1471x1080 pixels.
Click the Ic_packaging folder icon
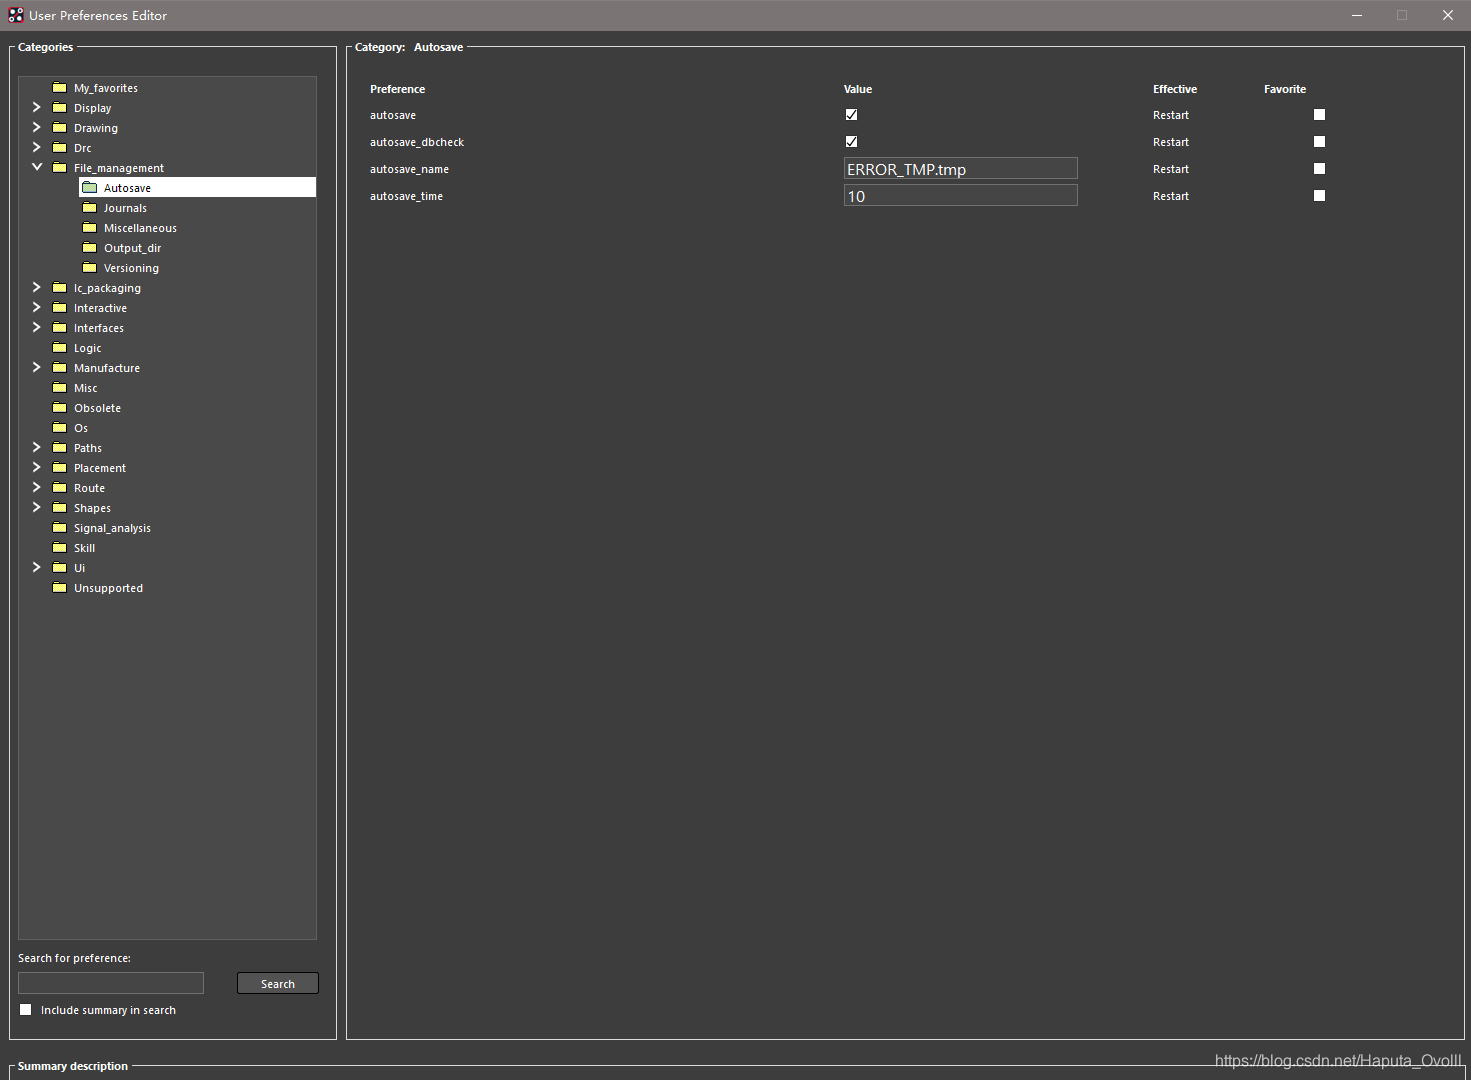tap(59, 288)
